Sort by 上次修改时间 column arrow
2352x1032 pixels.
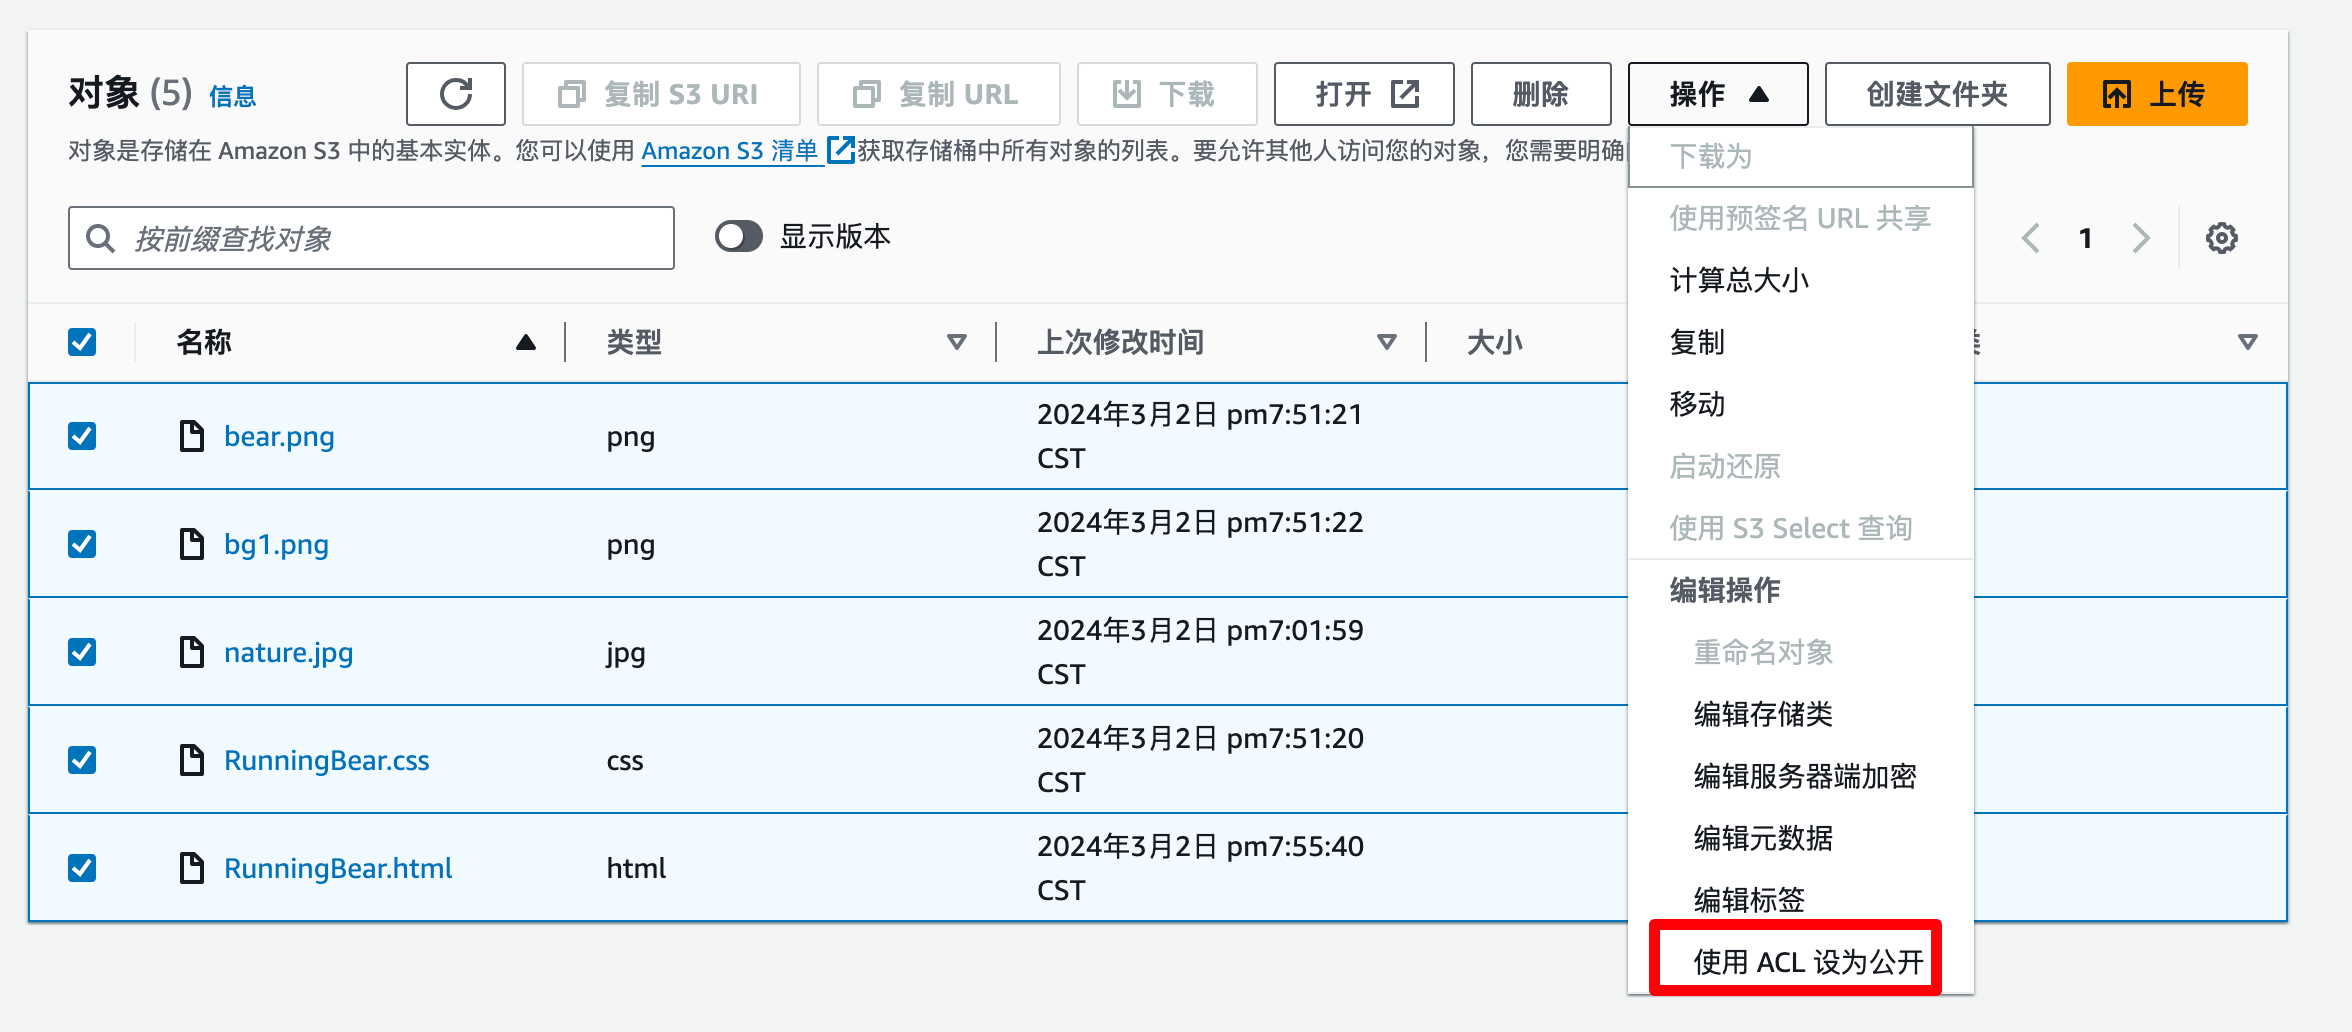pos(1387,343)
